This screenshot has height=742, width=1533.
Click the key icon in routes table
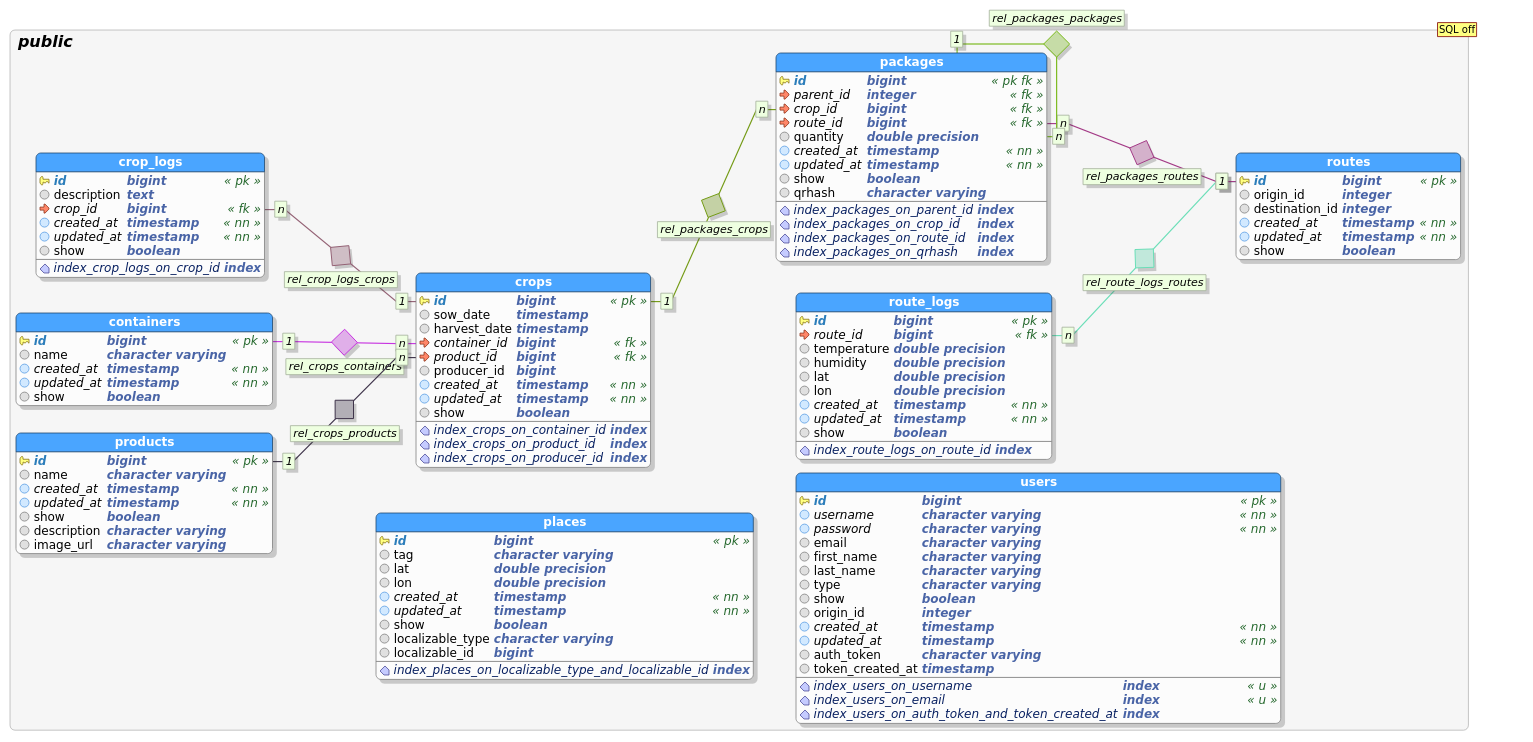(1244, 181)
